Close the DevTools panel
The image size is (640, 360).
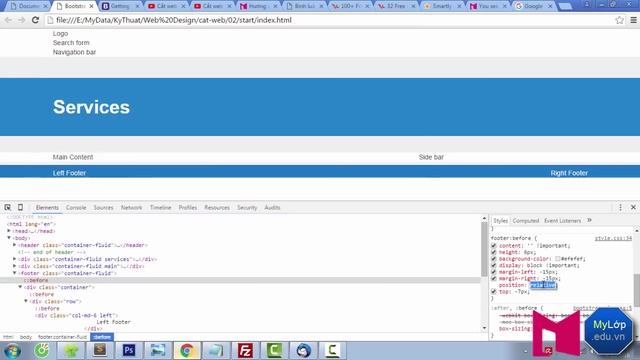coord(633,207)
